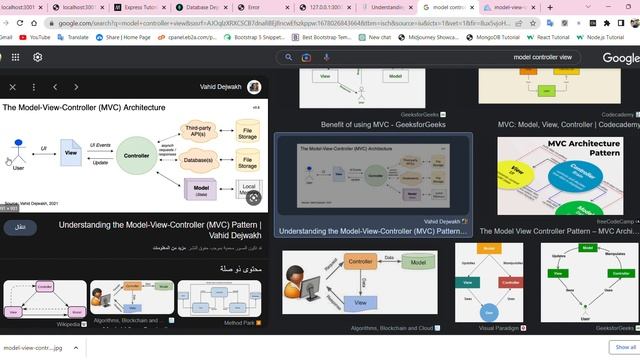This screenshot has height=360, width=640.
Task: Open the cpanel.eb2a.com bookmark
Action: point(187,37)
